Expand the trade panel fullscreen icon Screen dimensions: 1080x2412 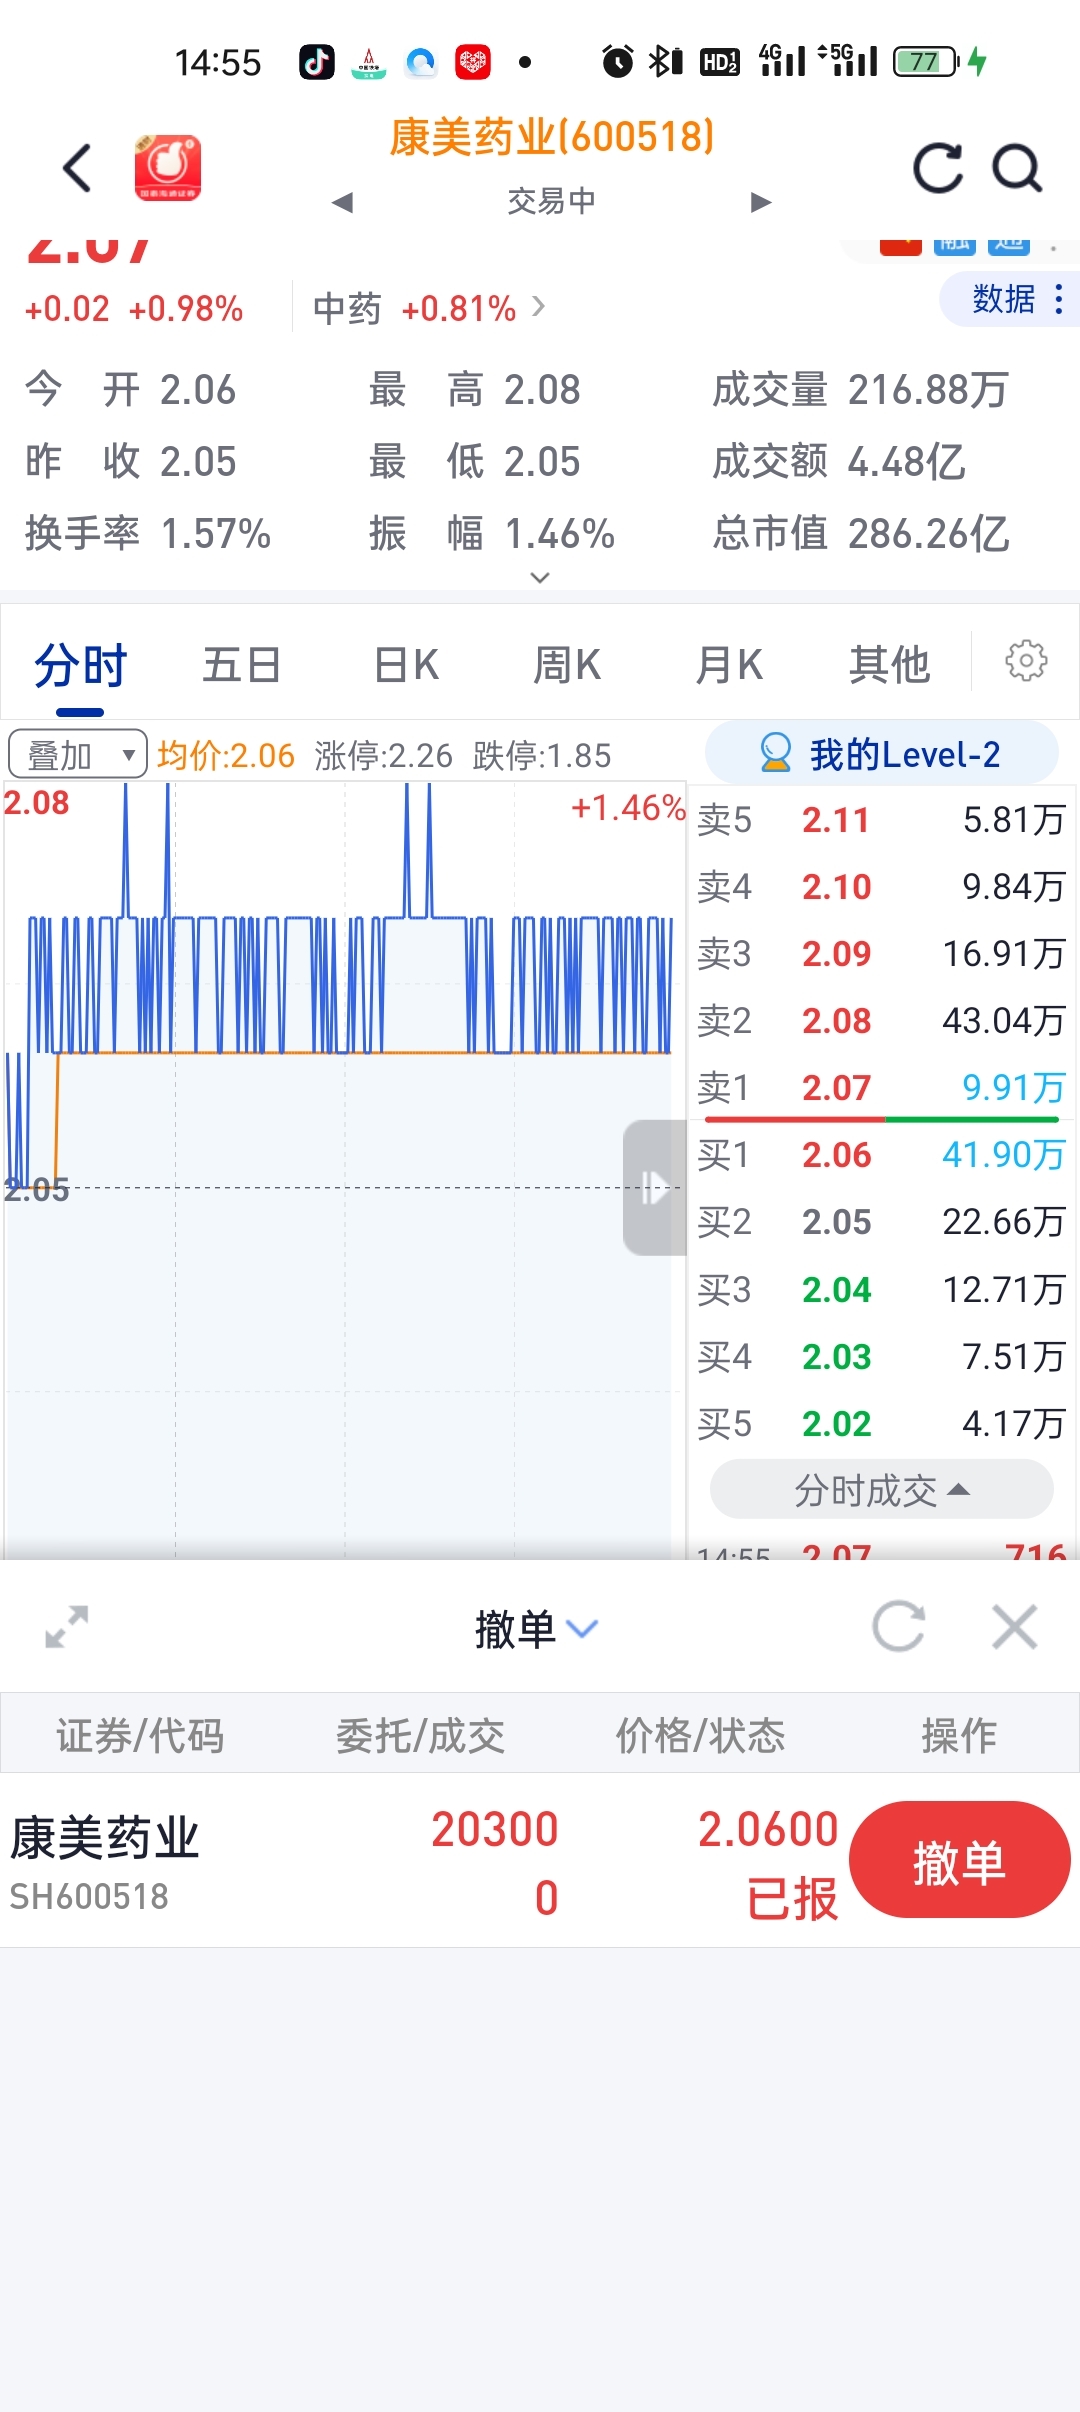coord(67,1627)
